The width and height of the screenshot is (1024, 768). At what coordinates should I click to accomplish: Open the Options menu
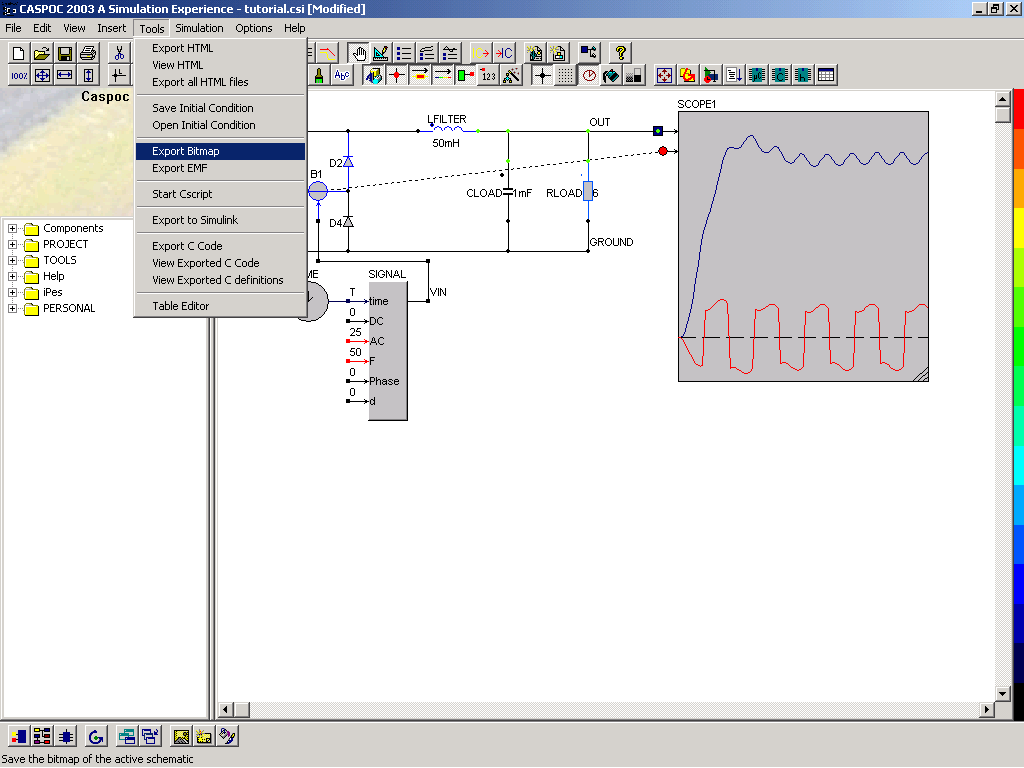click(x=253, y=28)
